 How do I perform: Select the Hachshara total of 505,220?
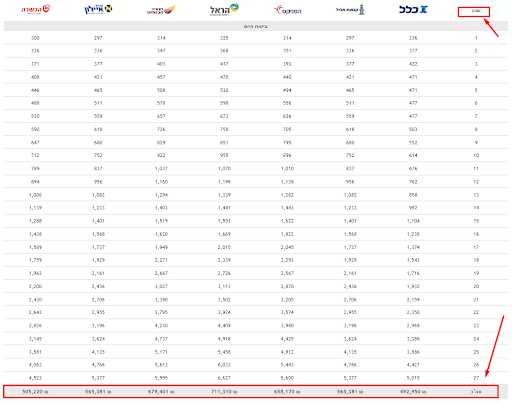point(35,391)
